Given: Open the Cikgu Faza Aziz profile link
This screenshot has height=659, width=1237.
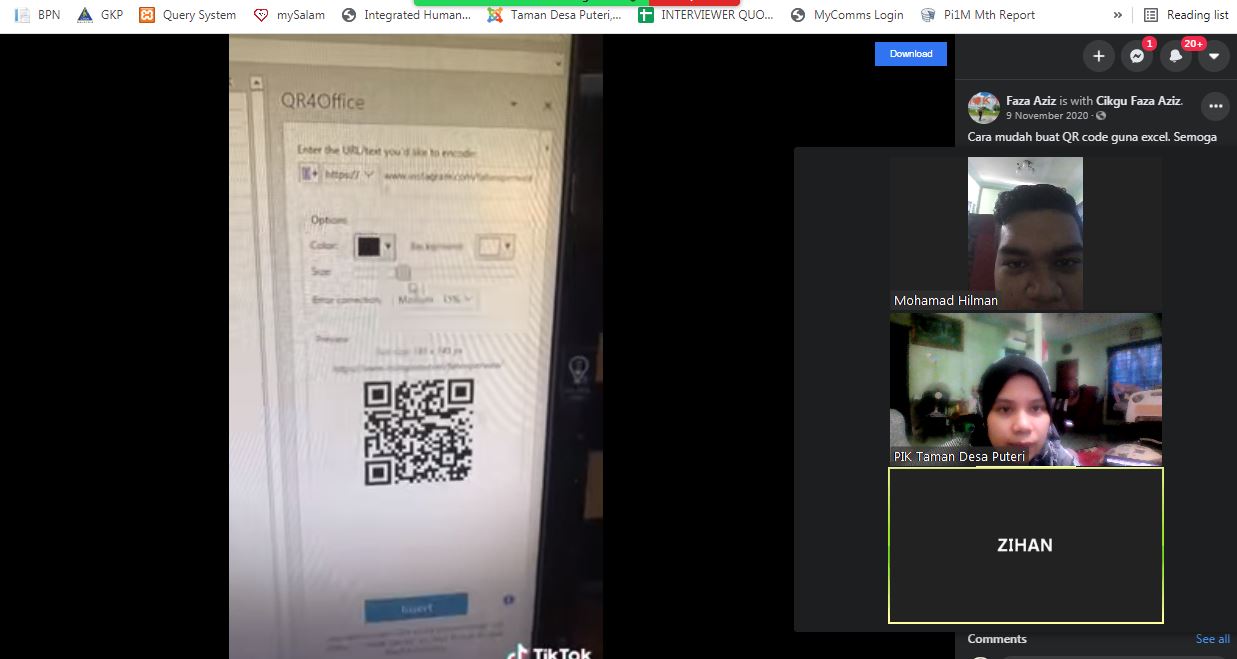Looking at the screenshot, I should pos(1139,101).
